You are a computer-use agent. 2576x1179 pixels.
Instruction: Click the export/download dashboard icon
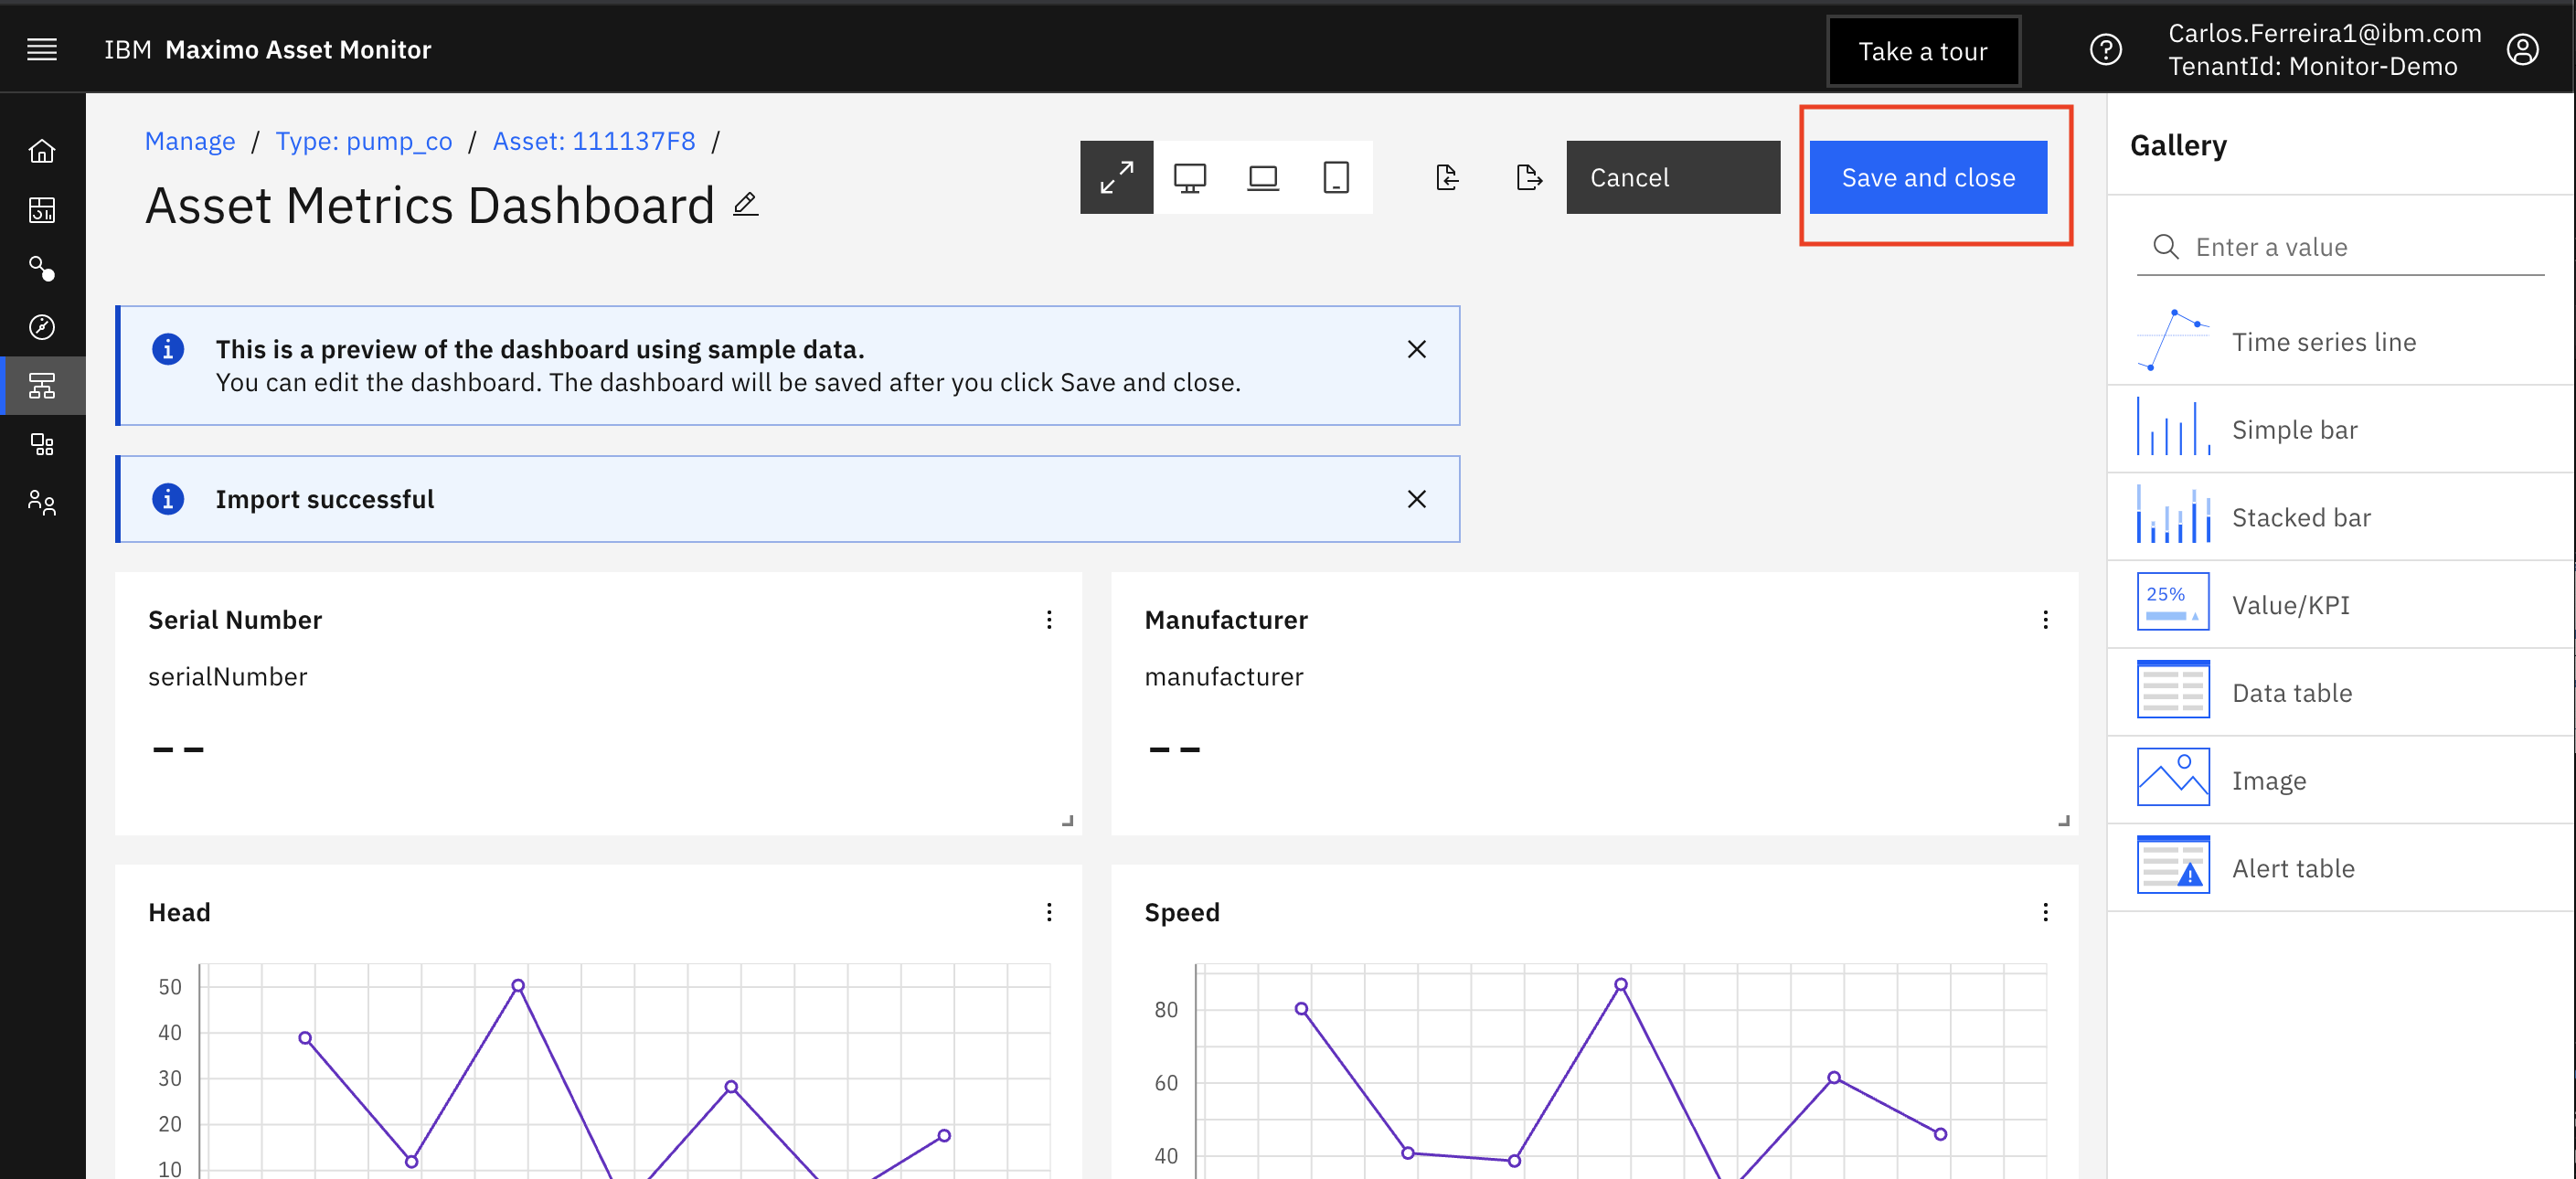[1525, 175]
